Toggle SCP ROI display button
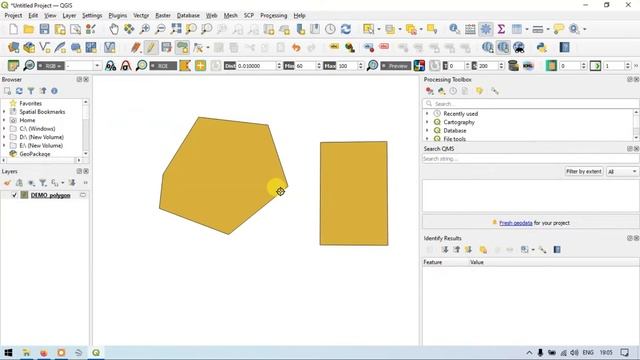 click(163, 66)
